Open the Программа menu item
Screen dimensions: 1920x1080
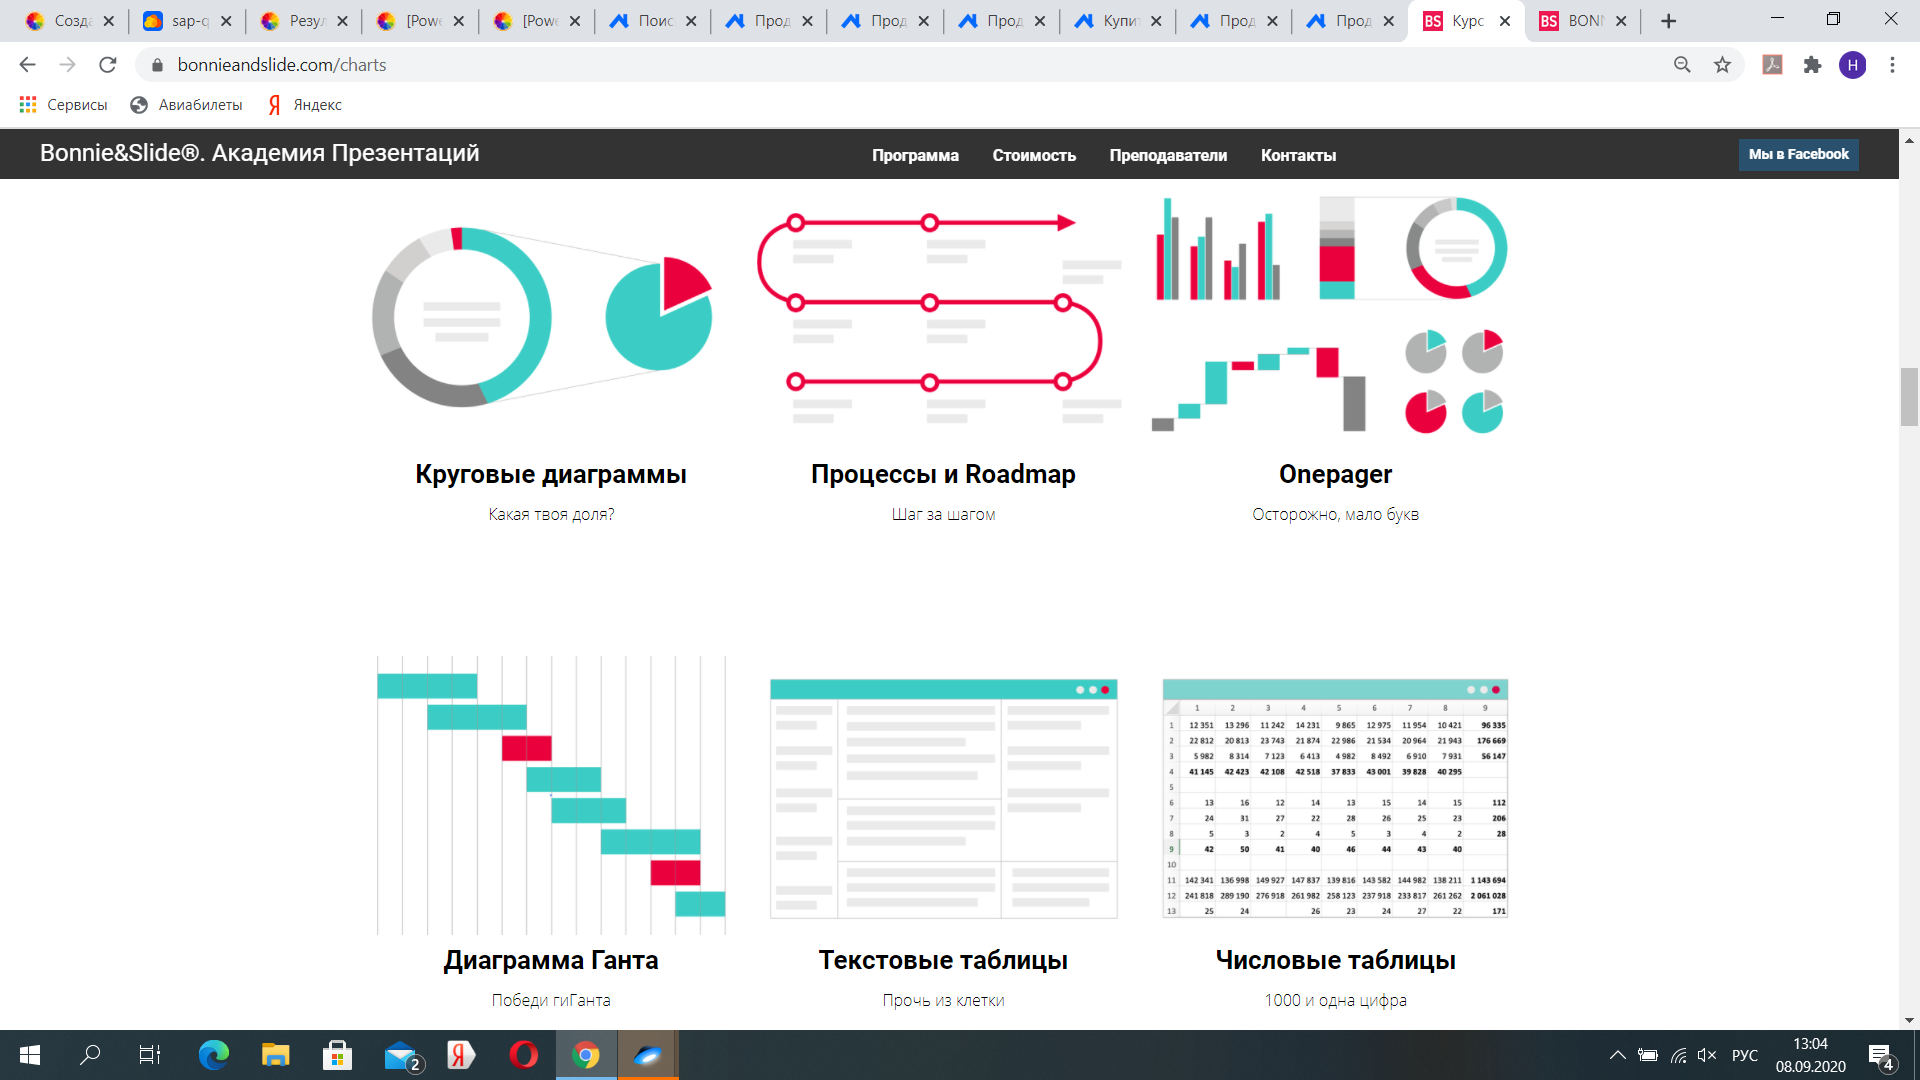tap(915, 155)
